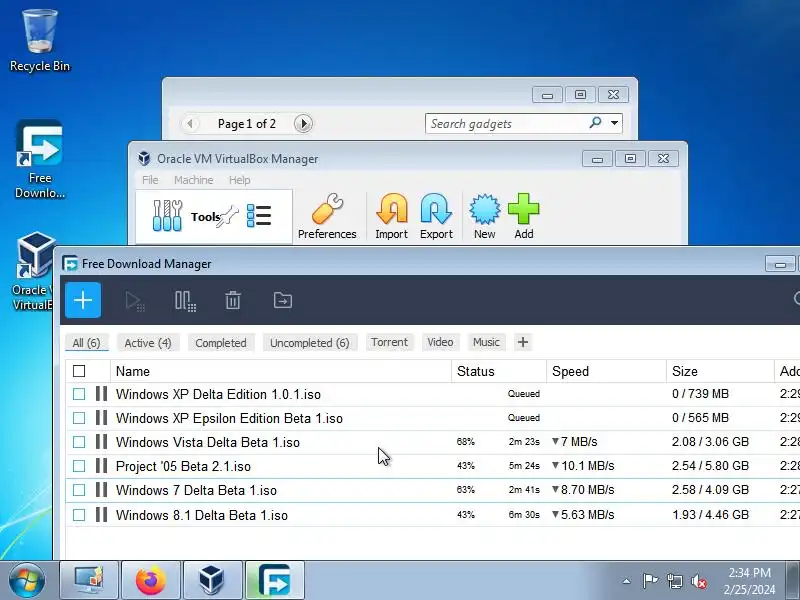Open Recycle Bin desktop icon
Viewport: 800px width, 600px height.
(40, 41)
